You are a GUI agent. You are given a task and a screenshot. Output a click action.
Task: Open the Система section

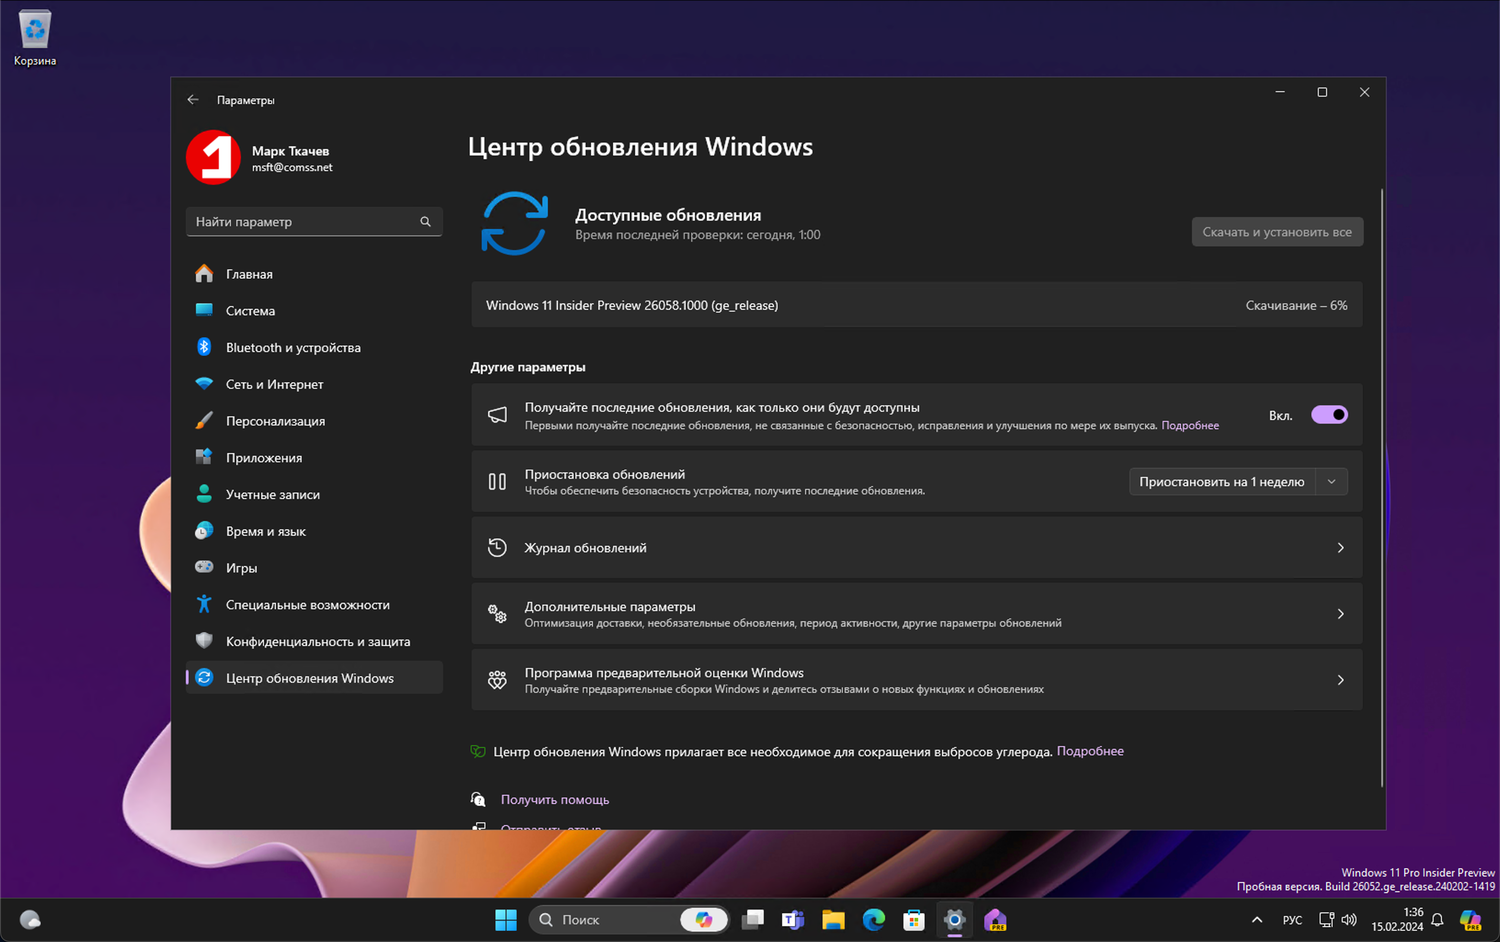(249, 310)
